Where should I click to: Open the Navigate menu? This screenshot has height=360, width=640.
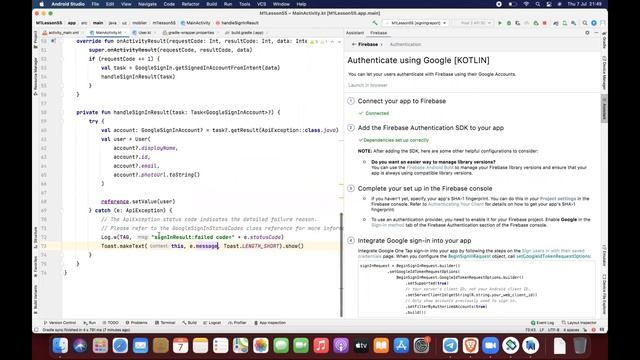[147, 4]
